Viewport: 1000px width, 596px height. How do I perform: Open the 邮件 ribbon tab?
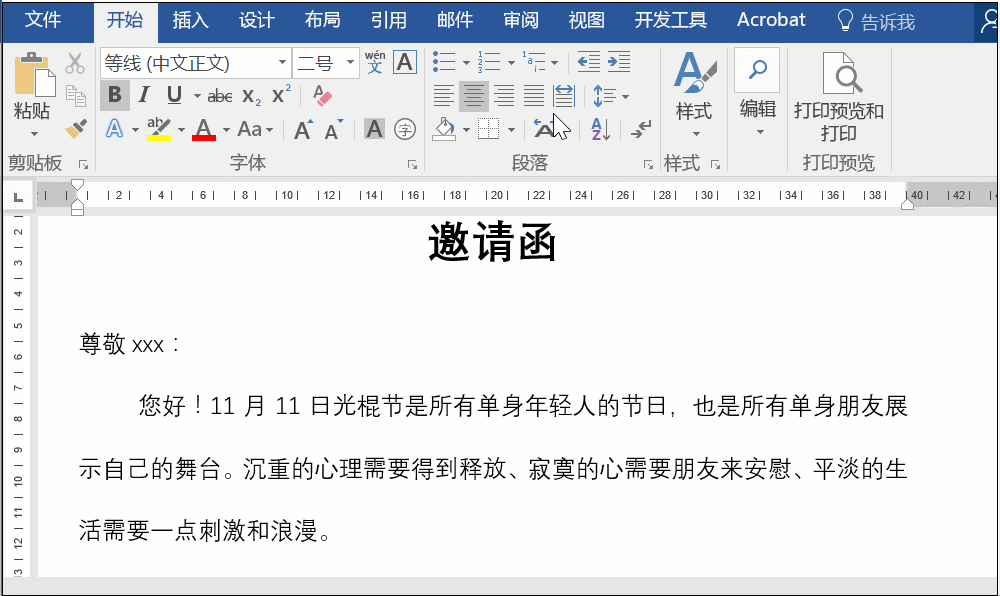tap(455, 18)
